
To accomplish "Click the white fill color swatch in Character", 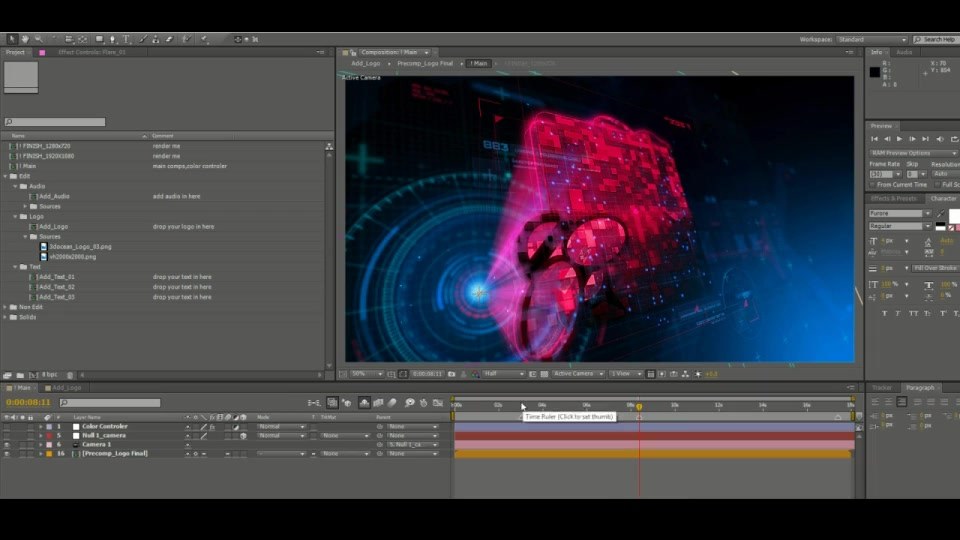I will [955, 216].
